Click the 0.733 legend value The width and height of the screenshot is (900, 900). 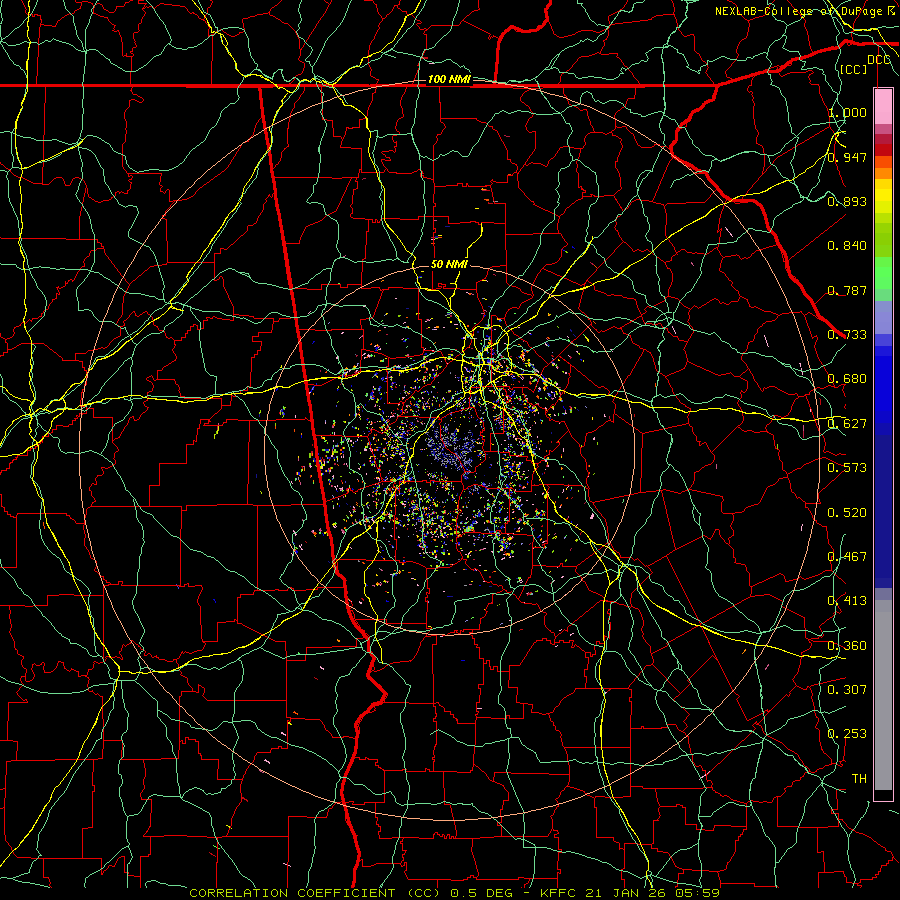click(x=847, y=335)
